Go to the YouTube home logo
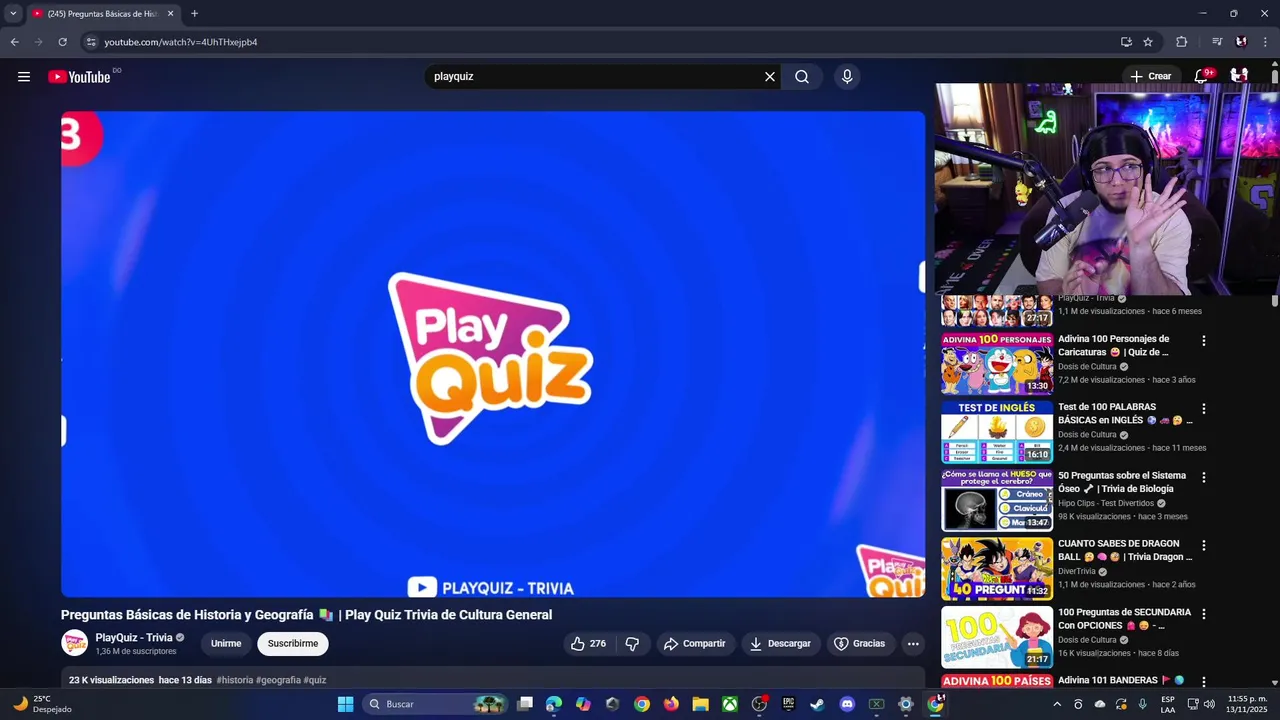The height and width of the screenshot is (720, 1280). coord(79,77)
